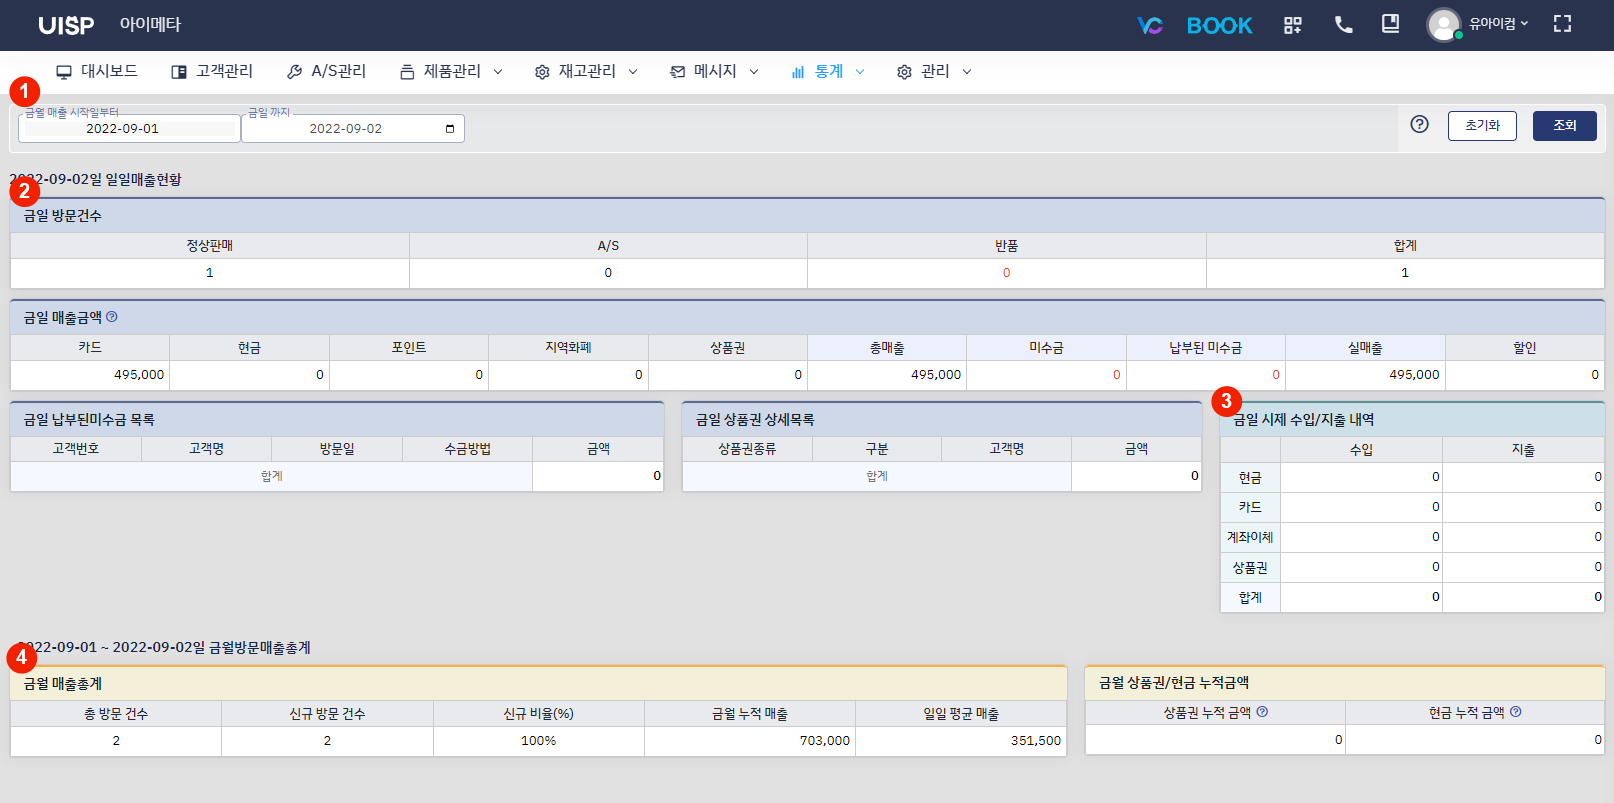Click the 금월 누적 매출 value 703,000
The image size is (1614, 803).
pyautogui.click(x=825, y=741)
